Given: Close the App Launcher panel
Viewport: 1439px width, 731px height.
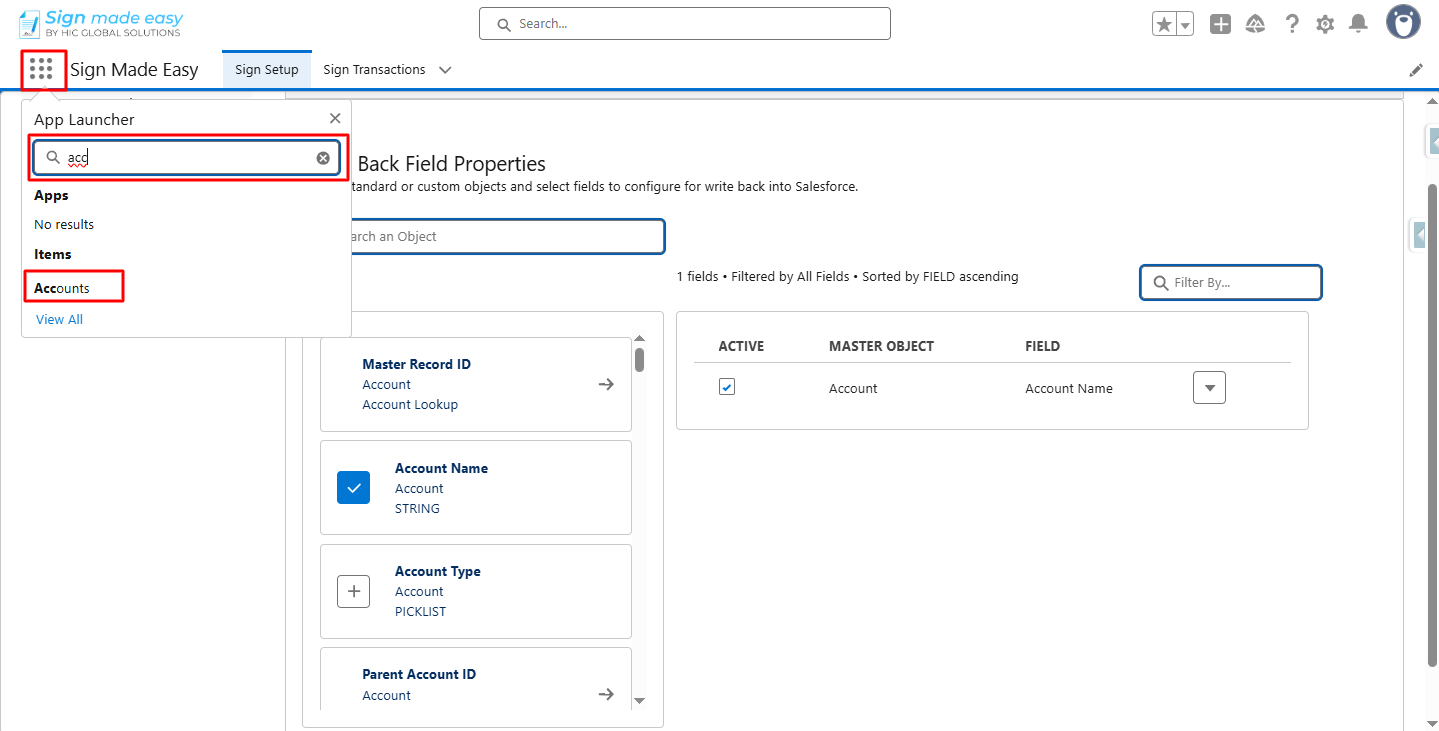Looking at the screenshot, I should pyautogui.click(x=335, y=118).
